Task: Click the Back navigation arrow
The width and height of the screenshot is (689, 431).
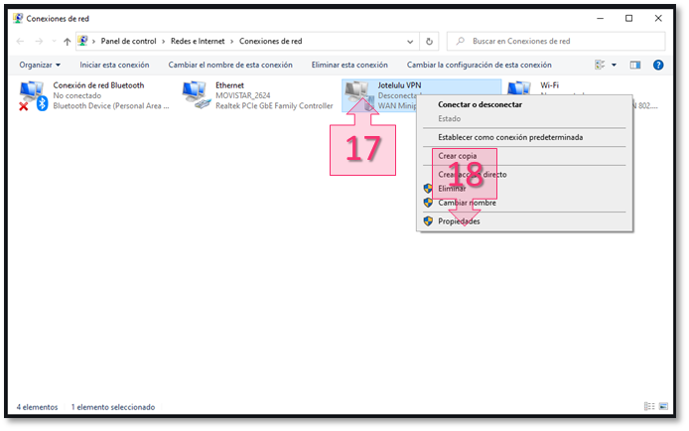Action: [x=20, y=41]
